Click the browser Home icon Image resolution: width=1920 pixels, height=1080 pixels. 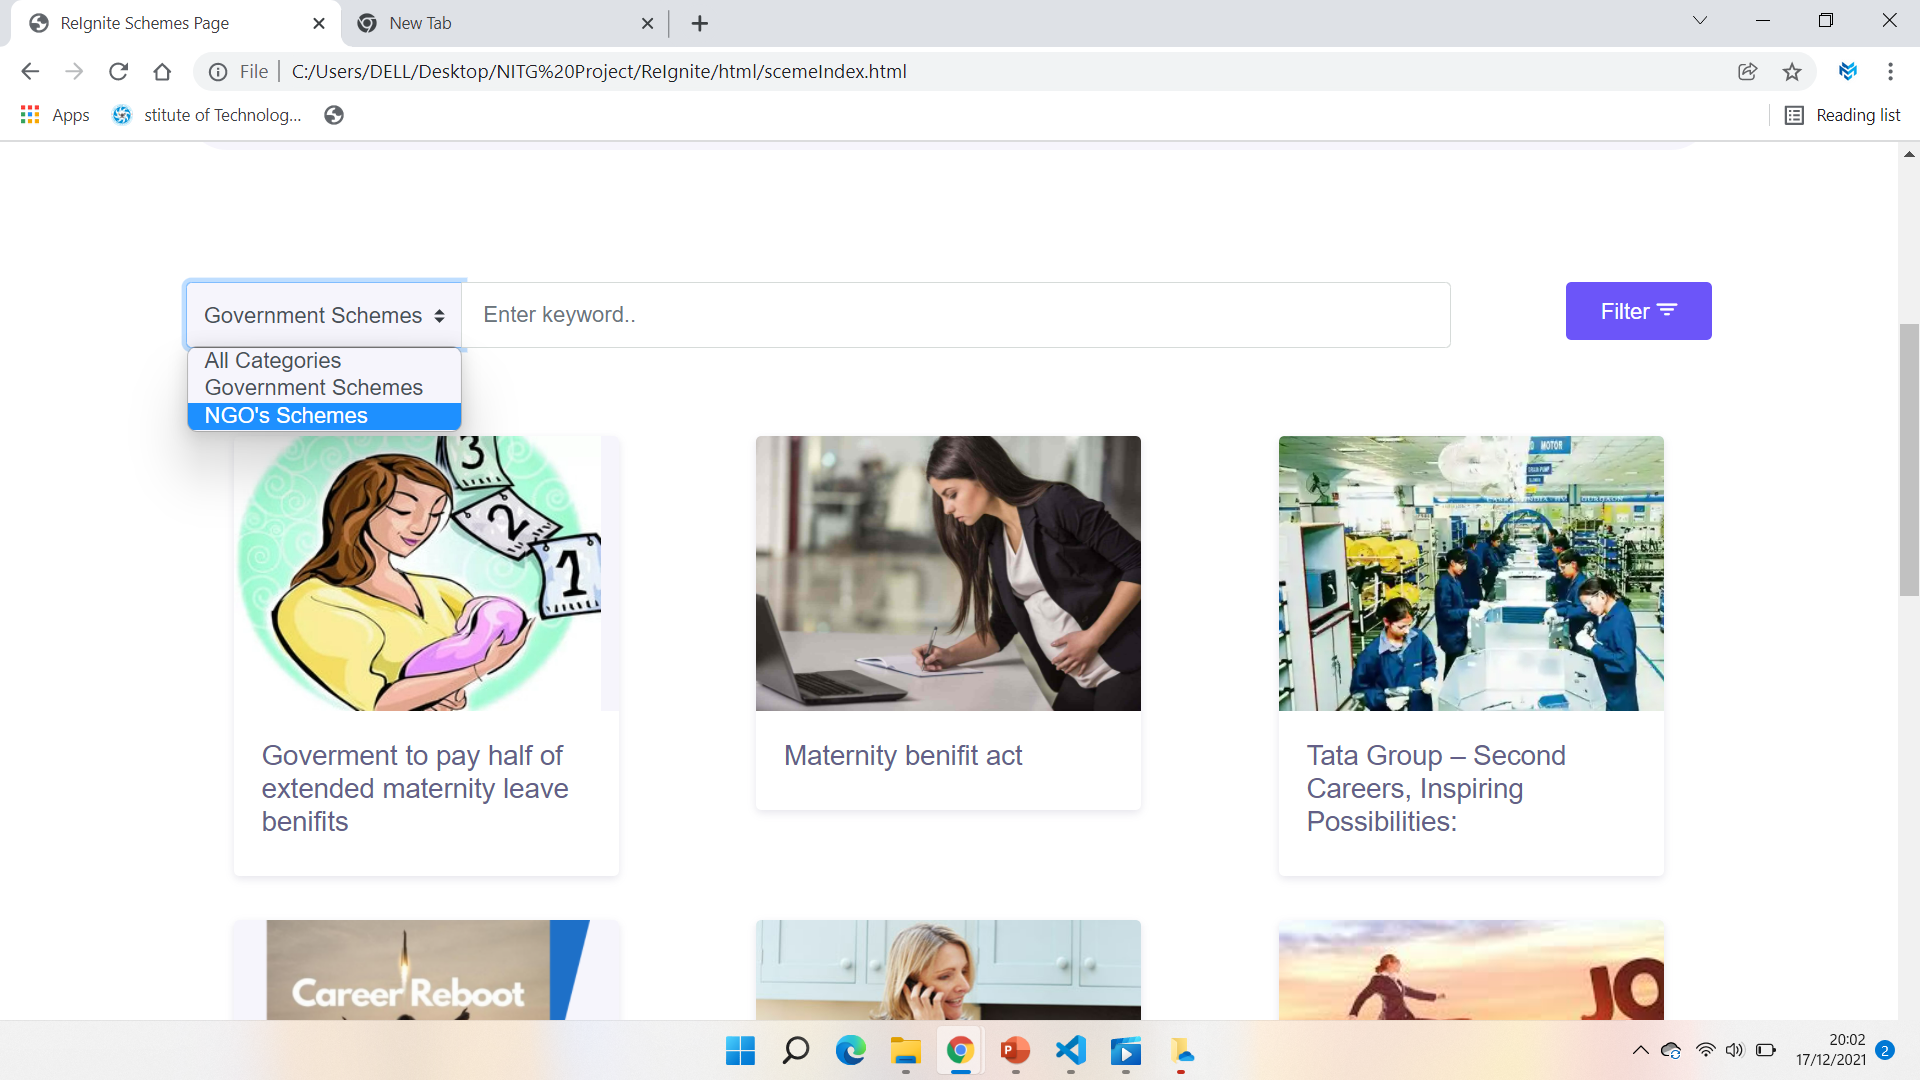pos(162,71)
